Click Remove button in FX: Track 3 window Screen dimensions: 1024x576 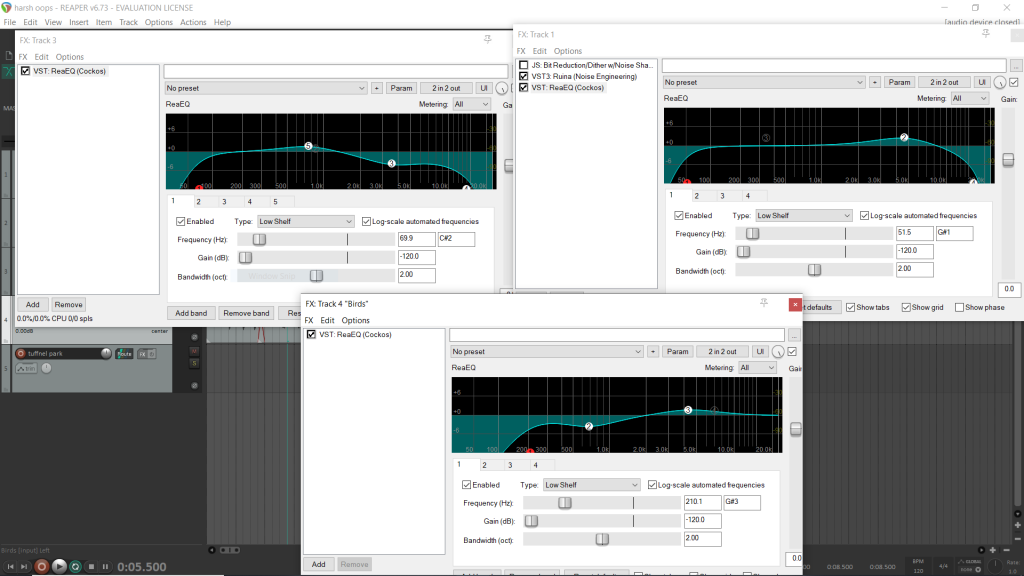pyautogui.click(x=69, y=304)
